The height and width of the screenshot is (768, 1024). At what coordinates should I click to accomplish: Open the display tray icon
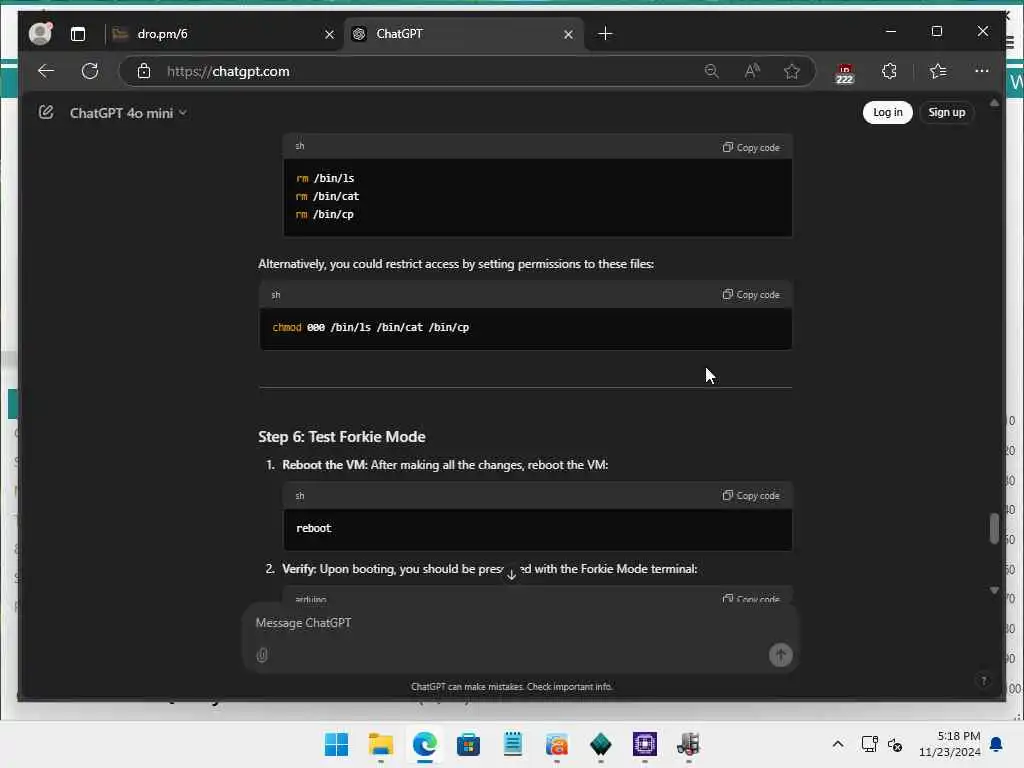coord(869,744)
